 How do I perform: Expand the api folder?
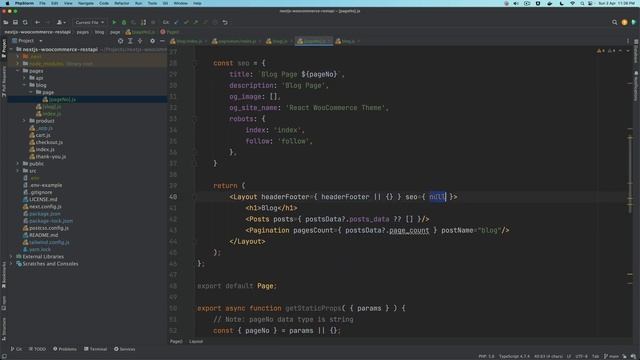coord(24,78)
